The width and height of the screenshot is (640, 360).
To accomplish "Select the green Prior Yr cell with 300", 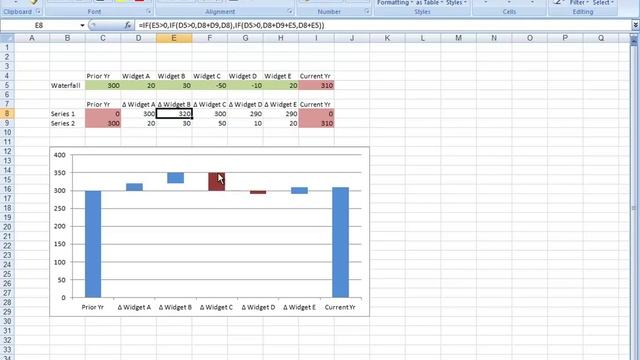I will click(x=103, y=85).
